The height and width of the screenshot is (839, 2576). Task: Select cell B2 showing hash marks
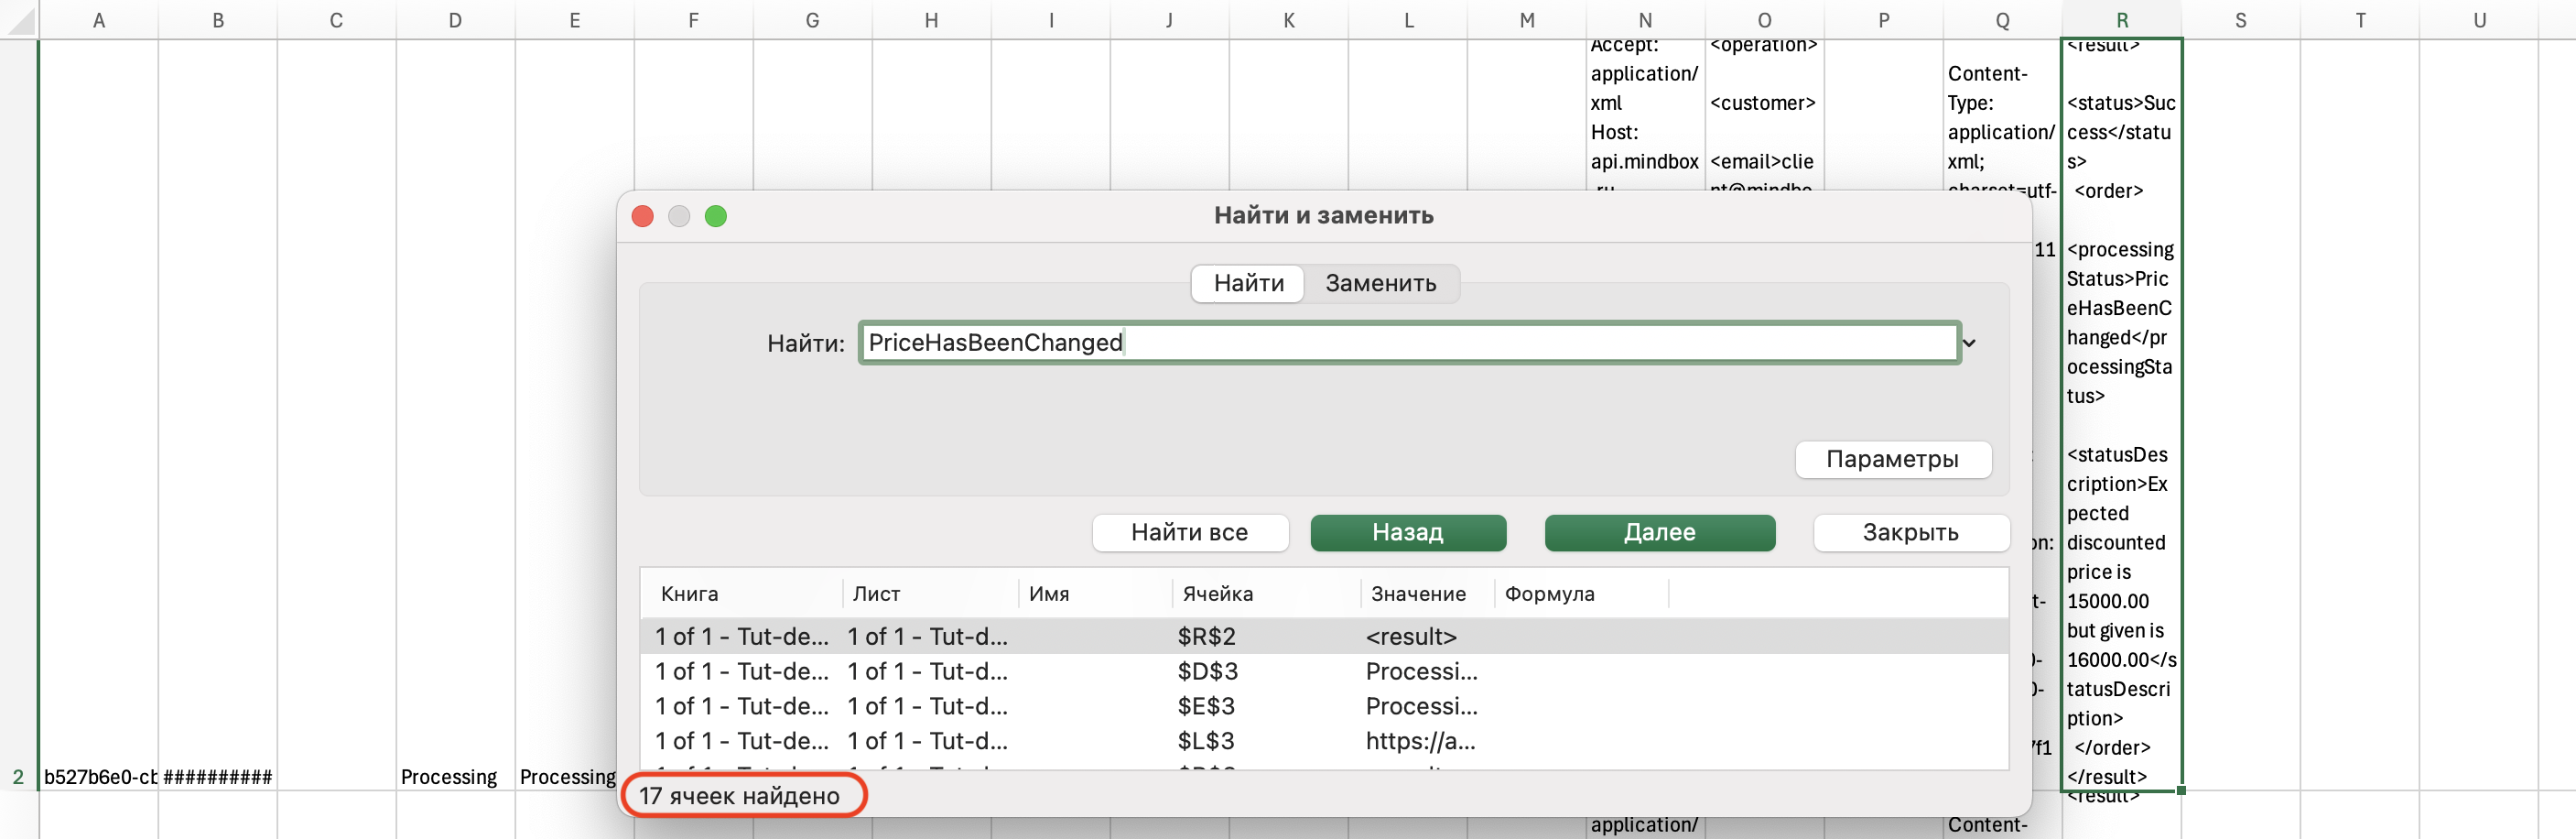click(218, 415)
